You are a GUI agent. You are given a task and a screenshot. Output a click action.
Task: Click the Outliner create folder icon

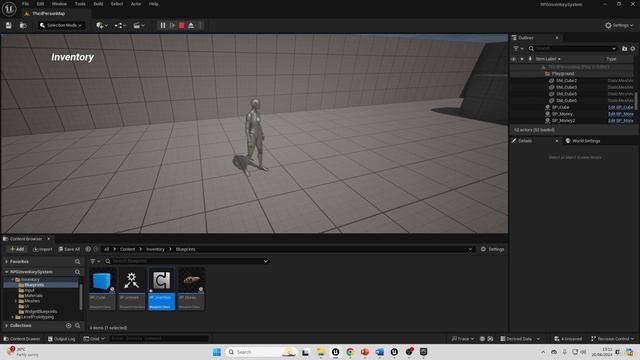pyautogui.click(x=624, y=49)
